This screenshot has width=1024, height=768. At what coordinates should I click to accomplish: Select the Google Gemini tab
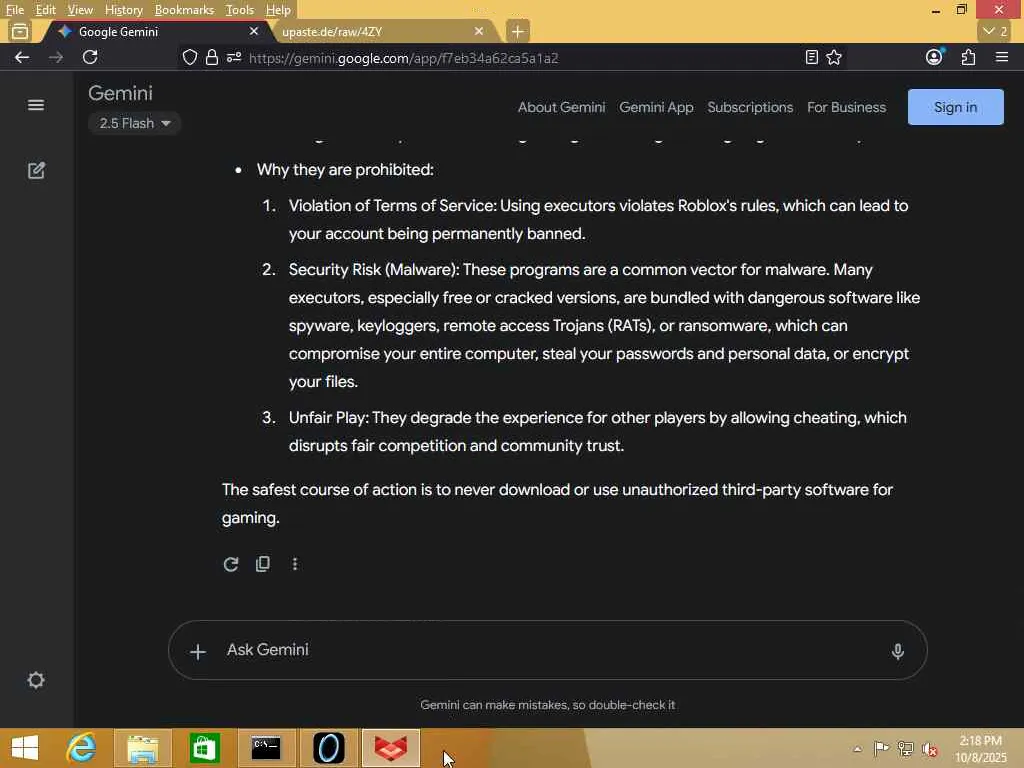(x=157, y=31)
